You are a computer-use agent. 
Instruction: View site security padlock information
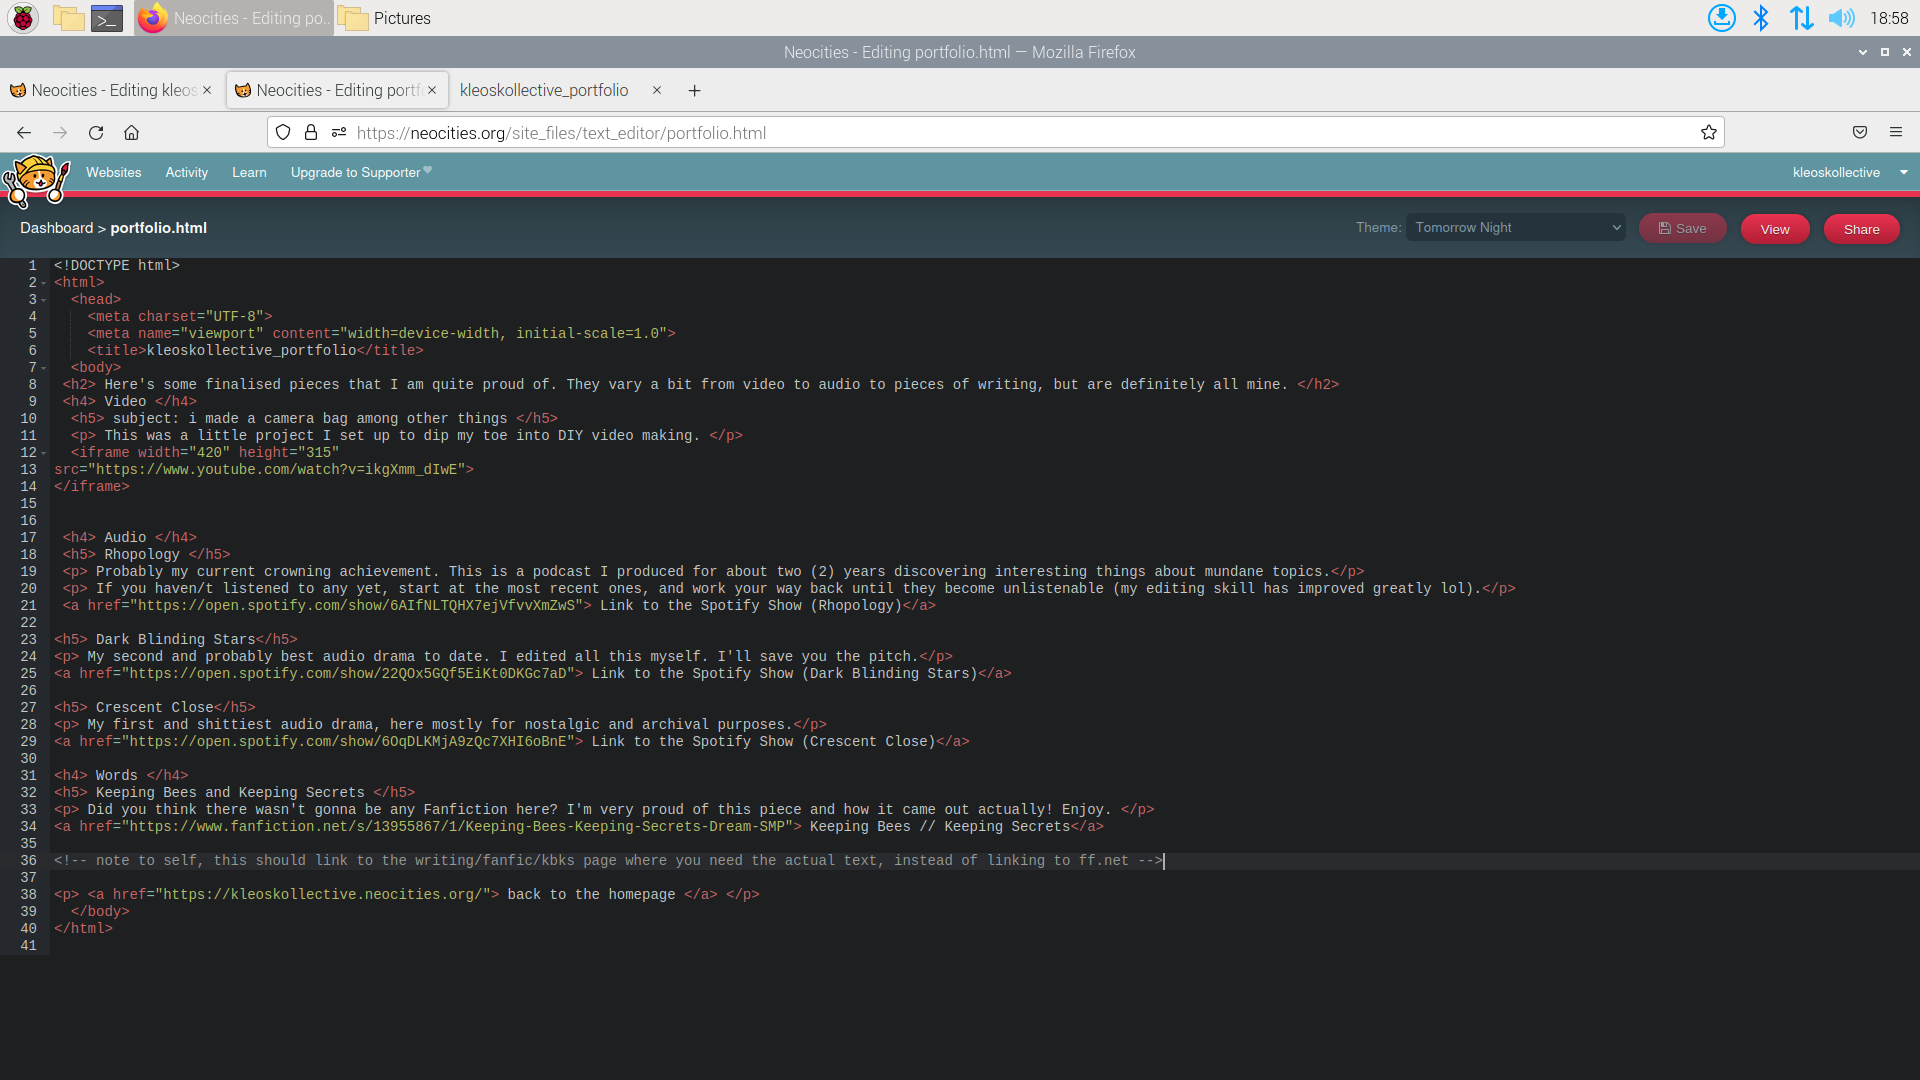point(311,132)
